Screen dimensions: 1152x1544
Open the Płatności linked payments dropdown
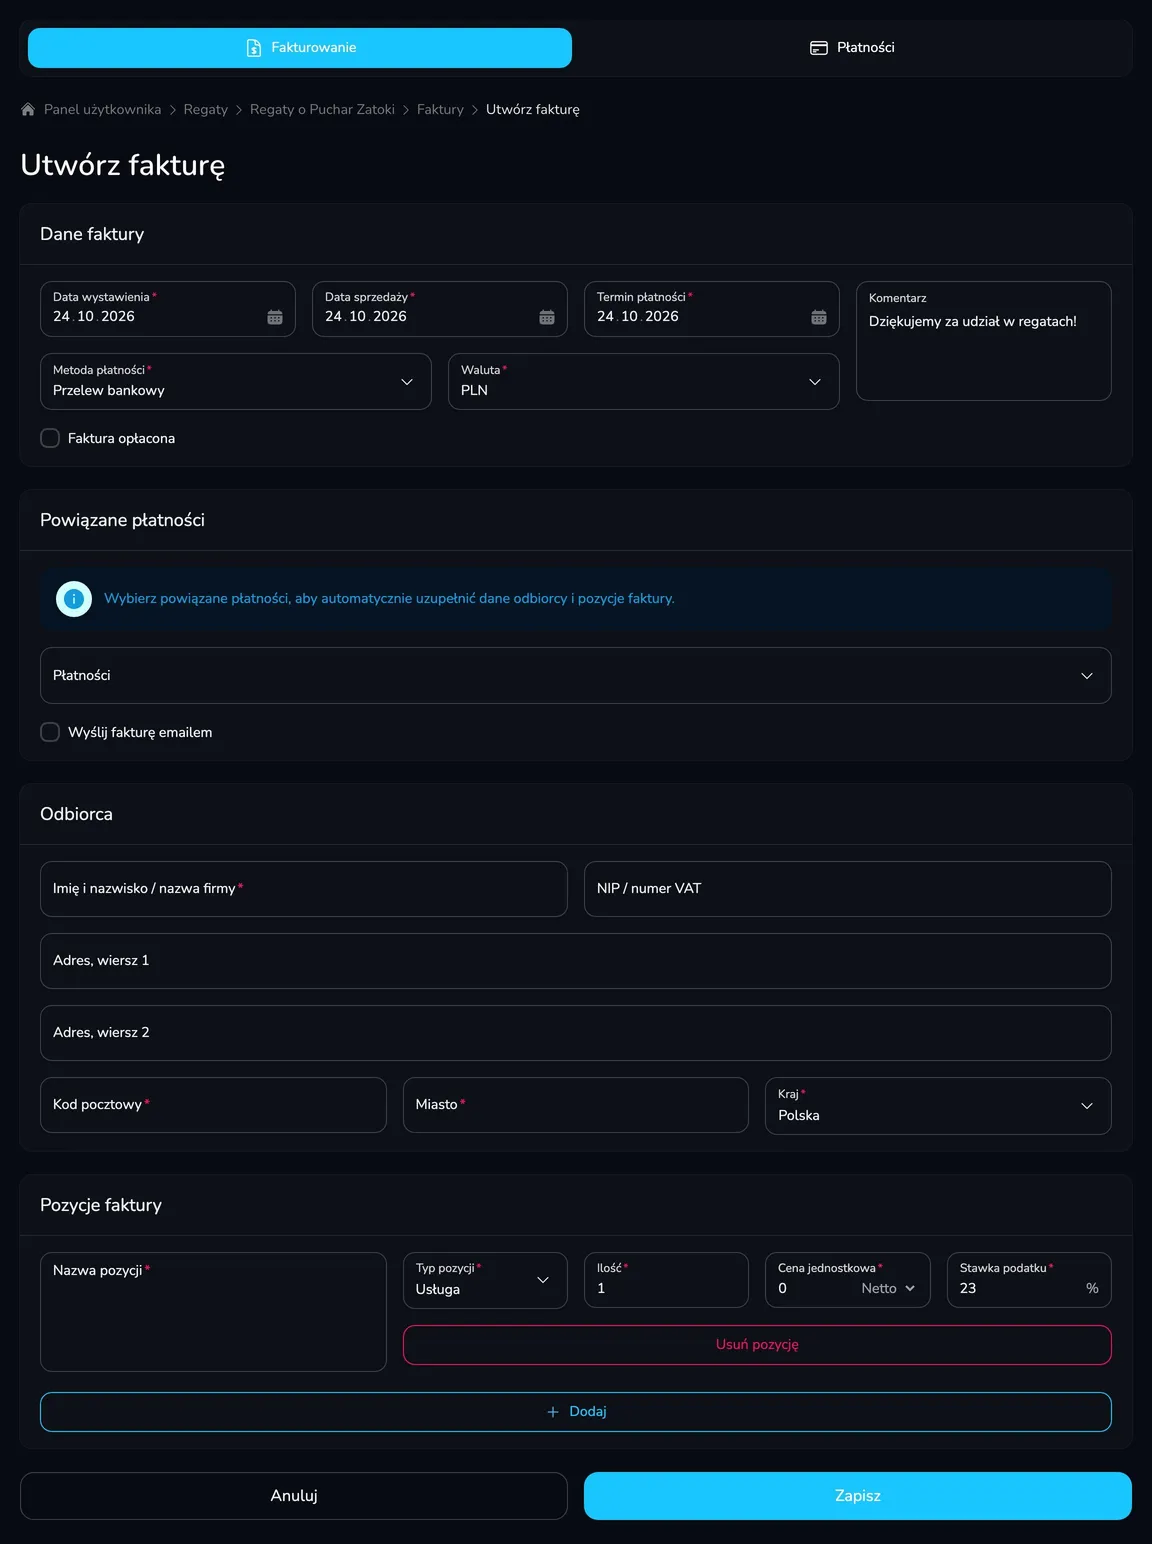(x=576, y=675)
